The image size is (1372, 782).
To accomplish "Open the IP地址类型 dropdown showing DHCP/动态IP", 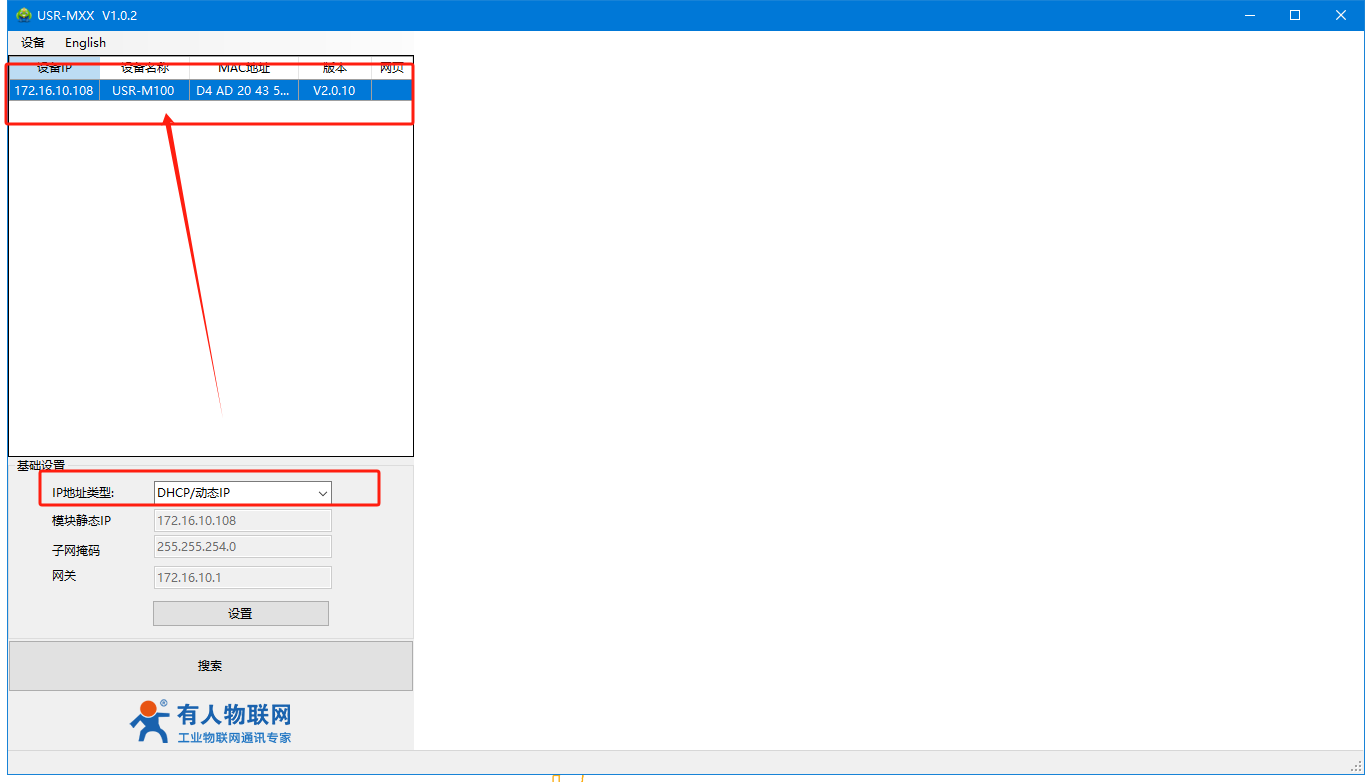I will [x=242, y=492].
